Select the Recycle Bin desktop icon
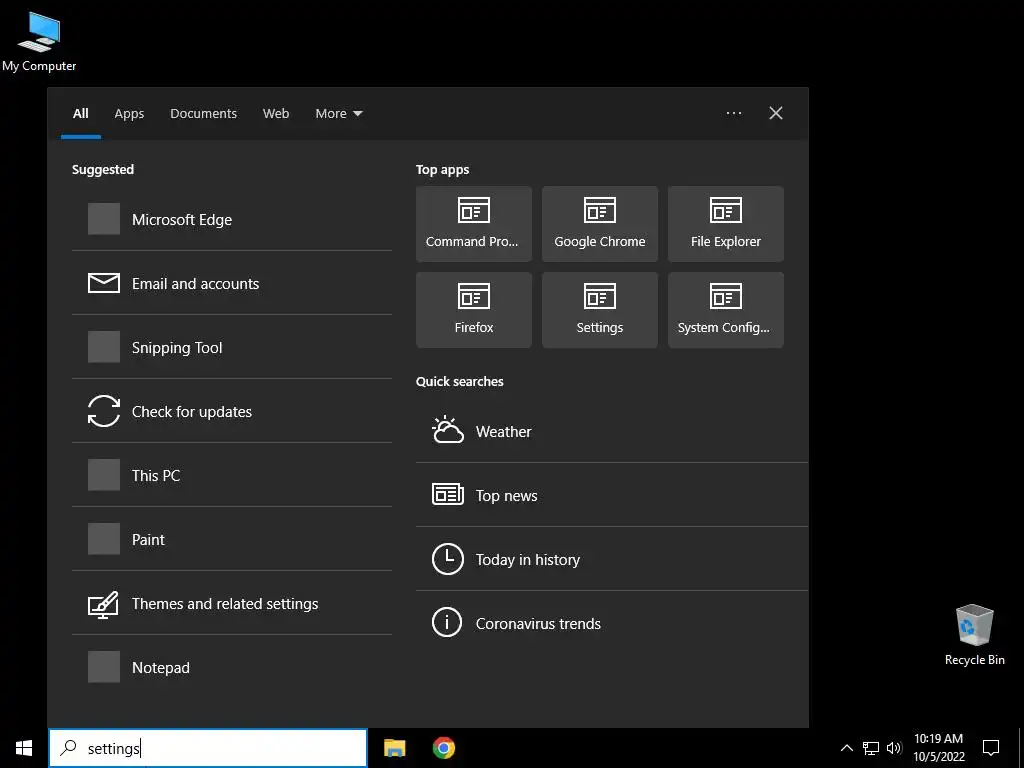The image size is (1024, 768). coord(974,635)
